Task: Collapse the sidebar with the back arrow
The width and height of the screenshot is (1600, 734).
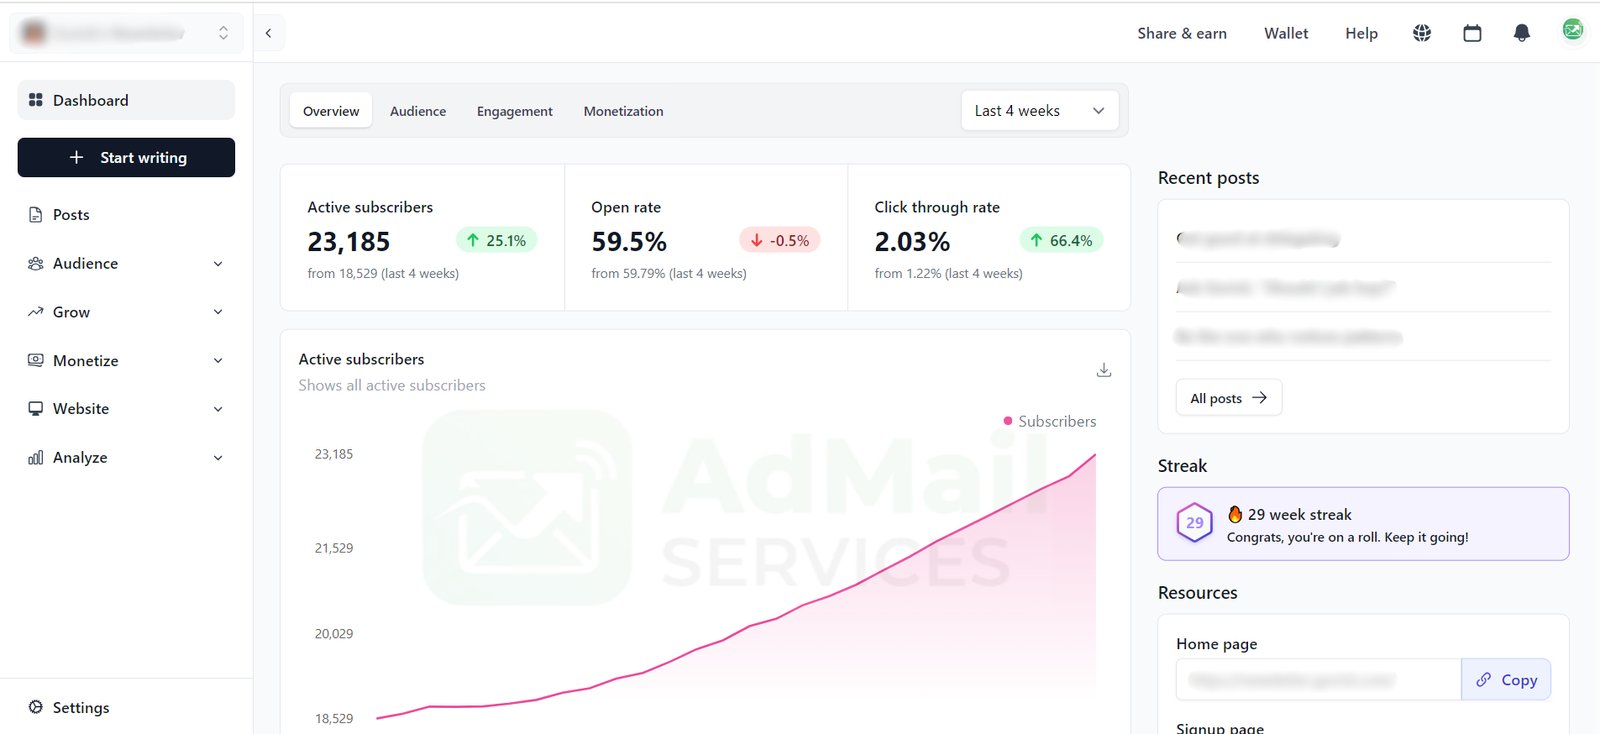Action: (268, 33)
